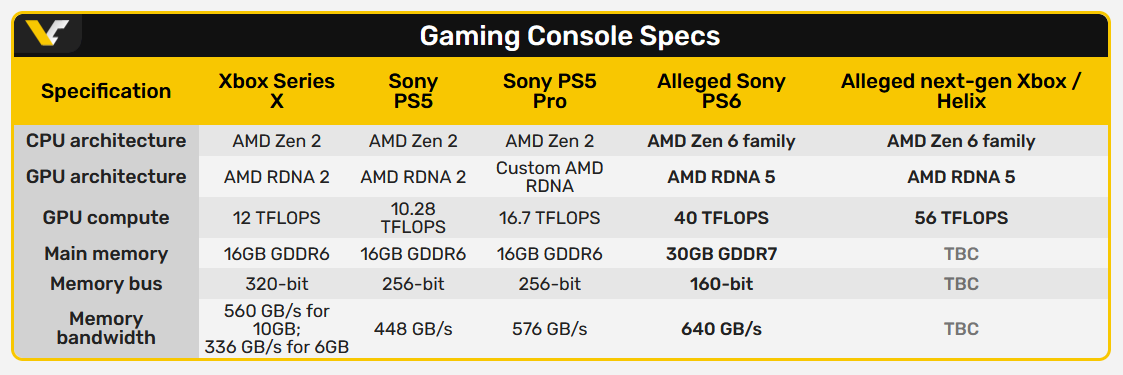Select the 10.28 TFLOPS cell
Image resolution: width=1123 pixels, height=375 pixels.
413,218
